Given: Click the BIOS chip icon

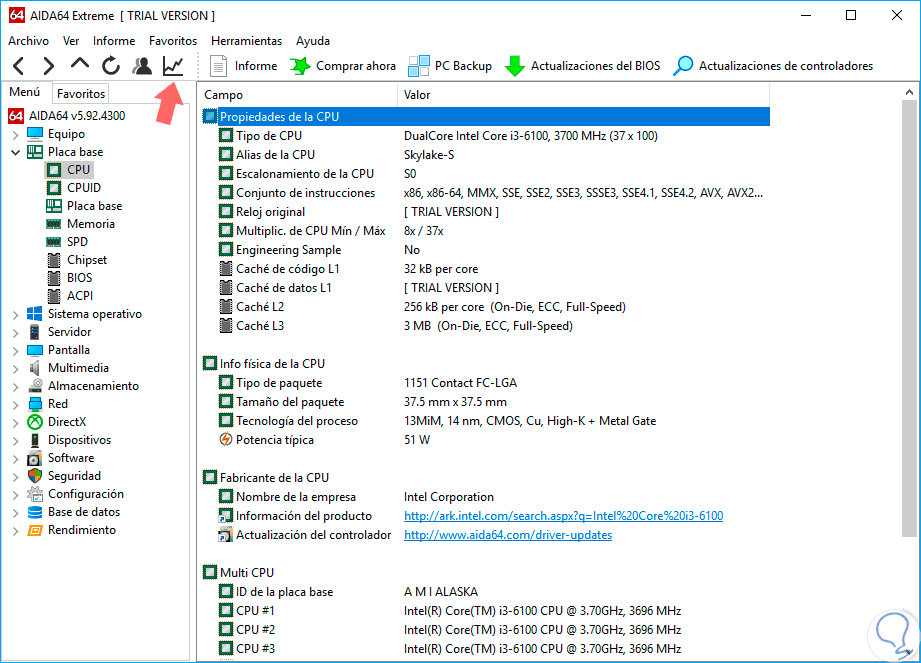Looking at the screenshot, I should click(53, 278).
